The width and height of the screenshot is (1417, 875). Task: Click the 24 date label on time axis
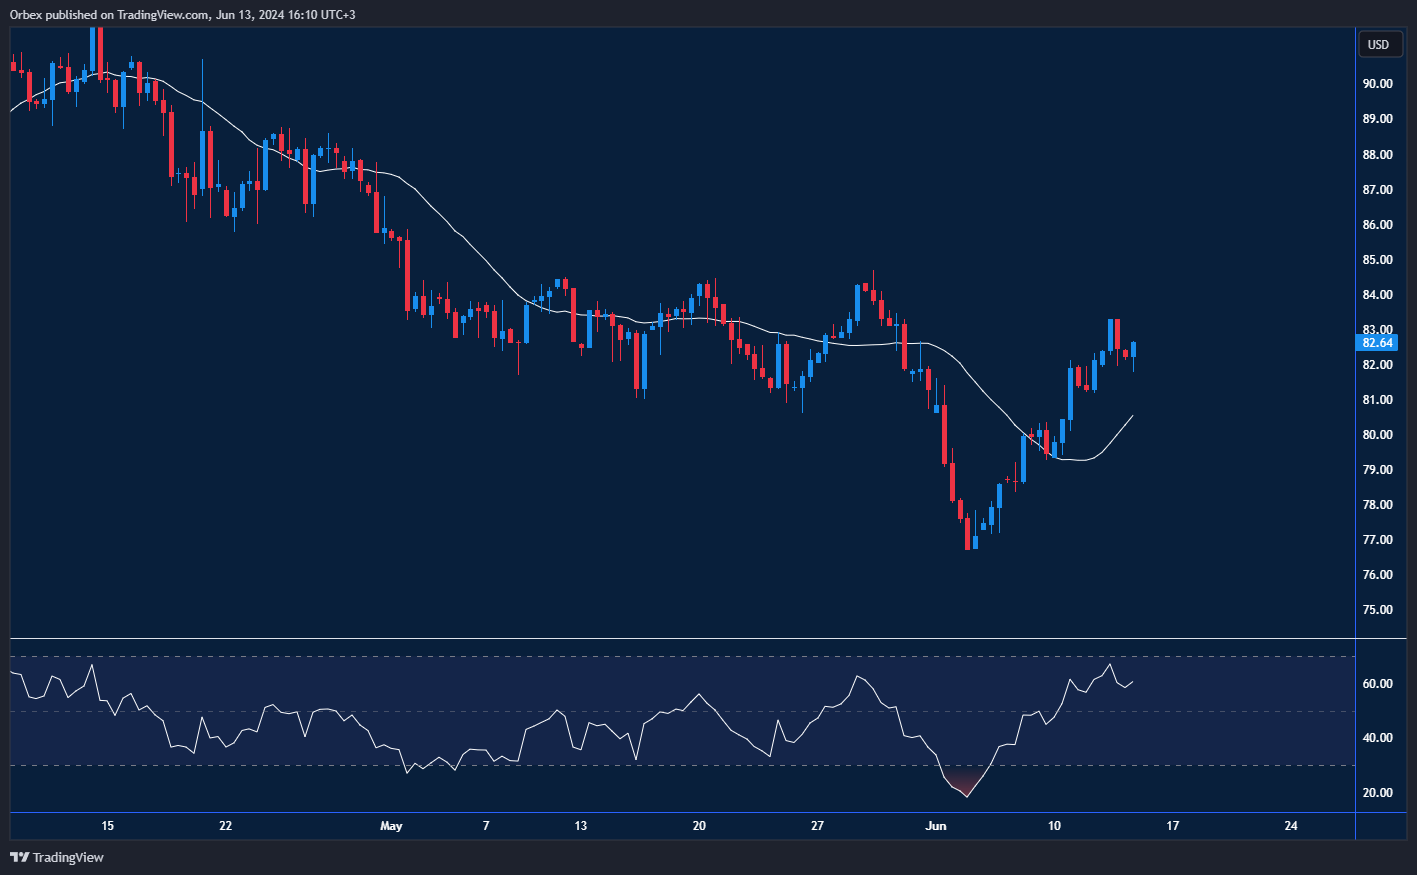(1291, 826)
